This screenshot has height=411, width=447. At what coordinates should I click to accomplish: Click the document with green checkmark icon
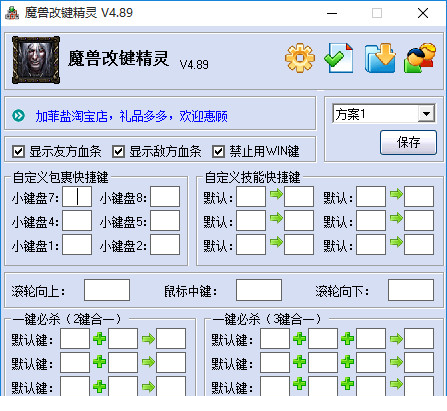(x=339, y=58)
